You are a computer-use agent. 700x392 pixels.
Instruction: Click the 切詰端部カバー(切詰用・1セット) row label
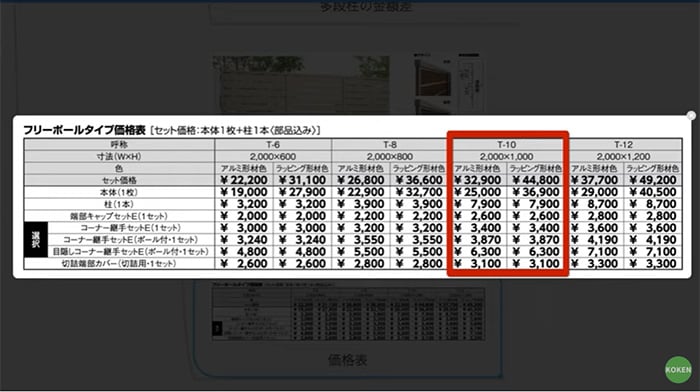119,264
